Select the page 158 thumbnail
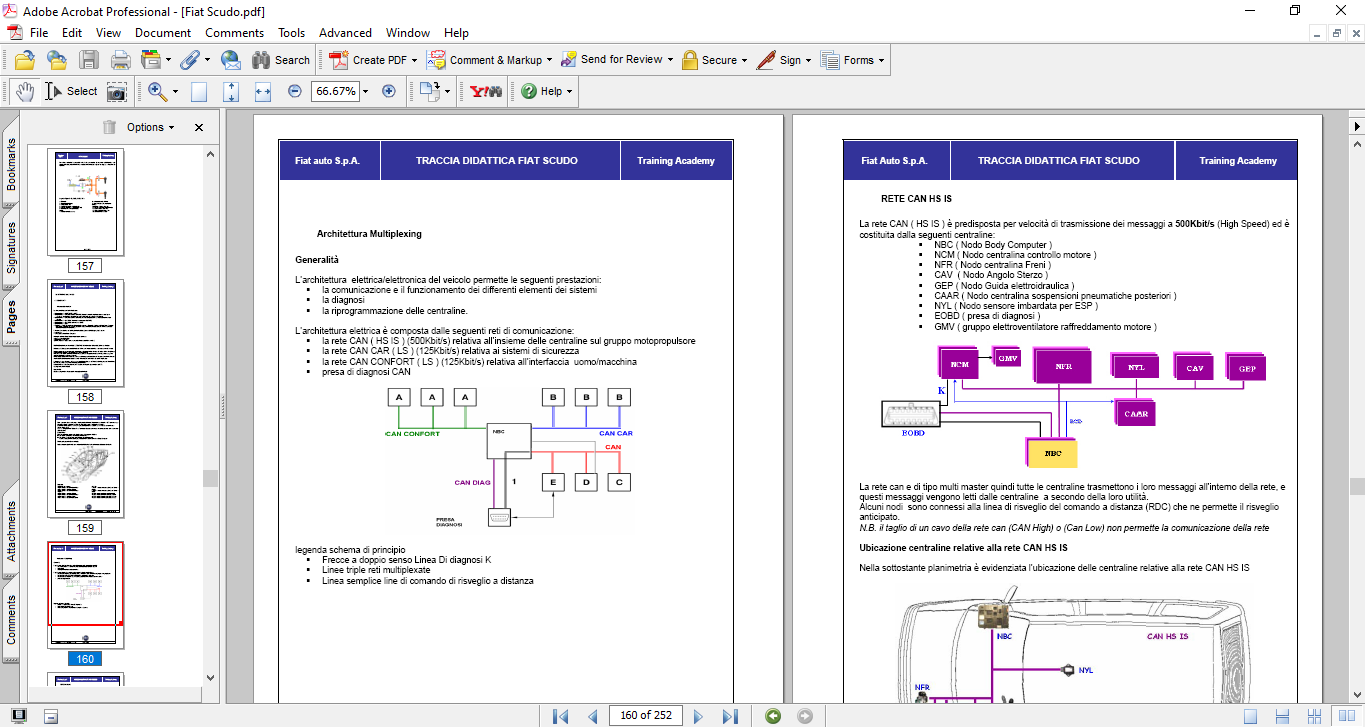Screen dimensions: 1365x727 tap(85, 333)
